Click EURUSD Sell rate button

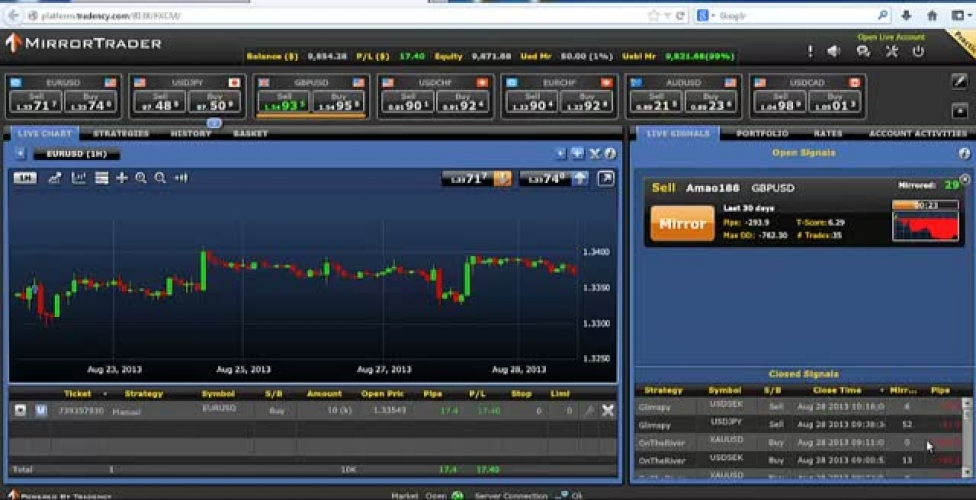point(36,102)
